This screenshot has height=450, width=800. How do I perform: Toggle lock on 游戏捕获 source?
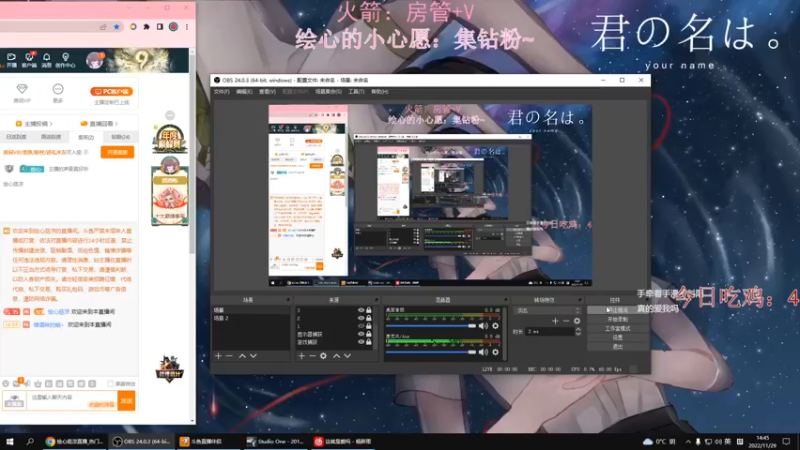[368, 342]
